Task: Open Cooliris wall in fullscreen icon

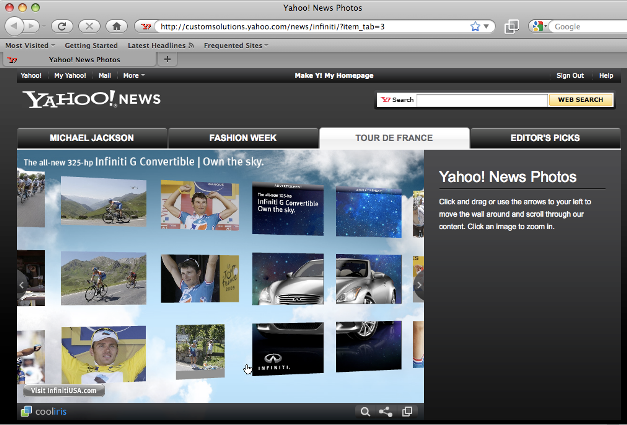Action: tap(407, 411)
